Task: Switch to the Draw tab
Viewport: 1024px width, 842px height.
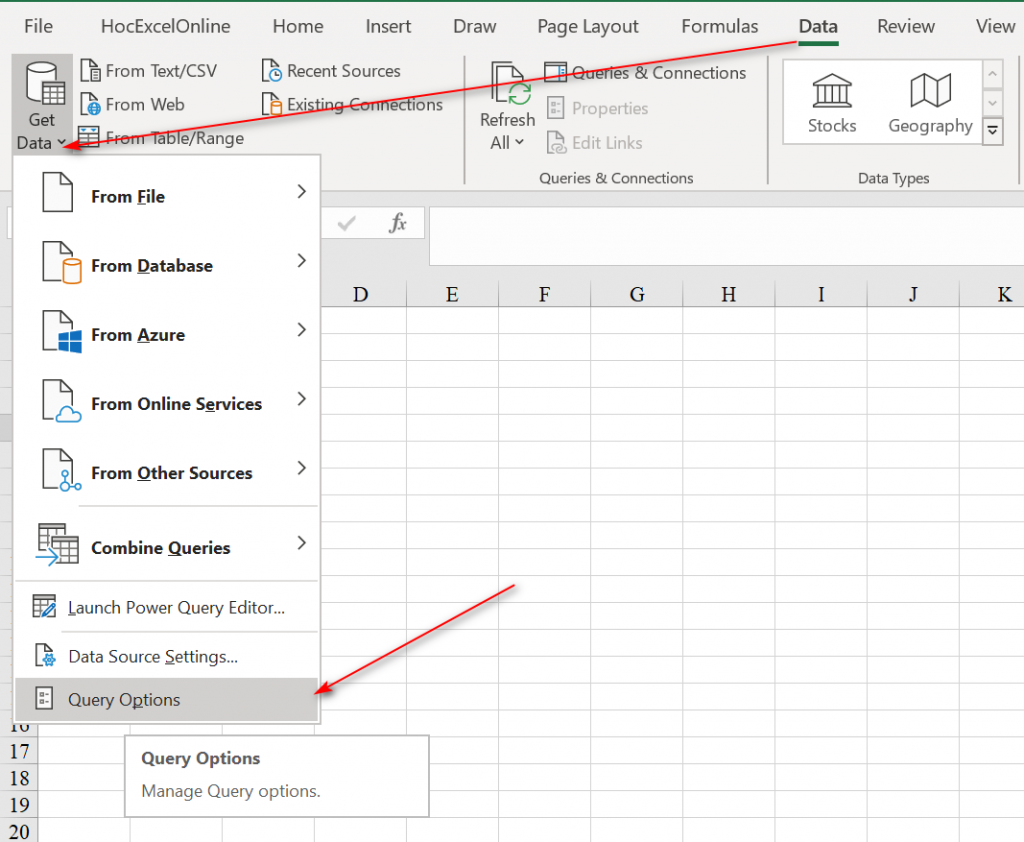Action: [x=475, y=26]
